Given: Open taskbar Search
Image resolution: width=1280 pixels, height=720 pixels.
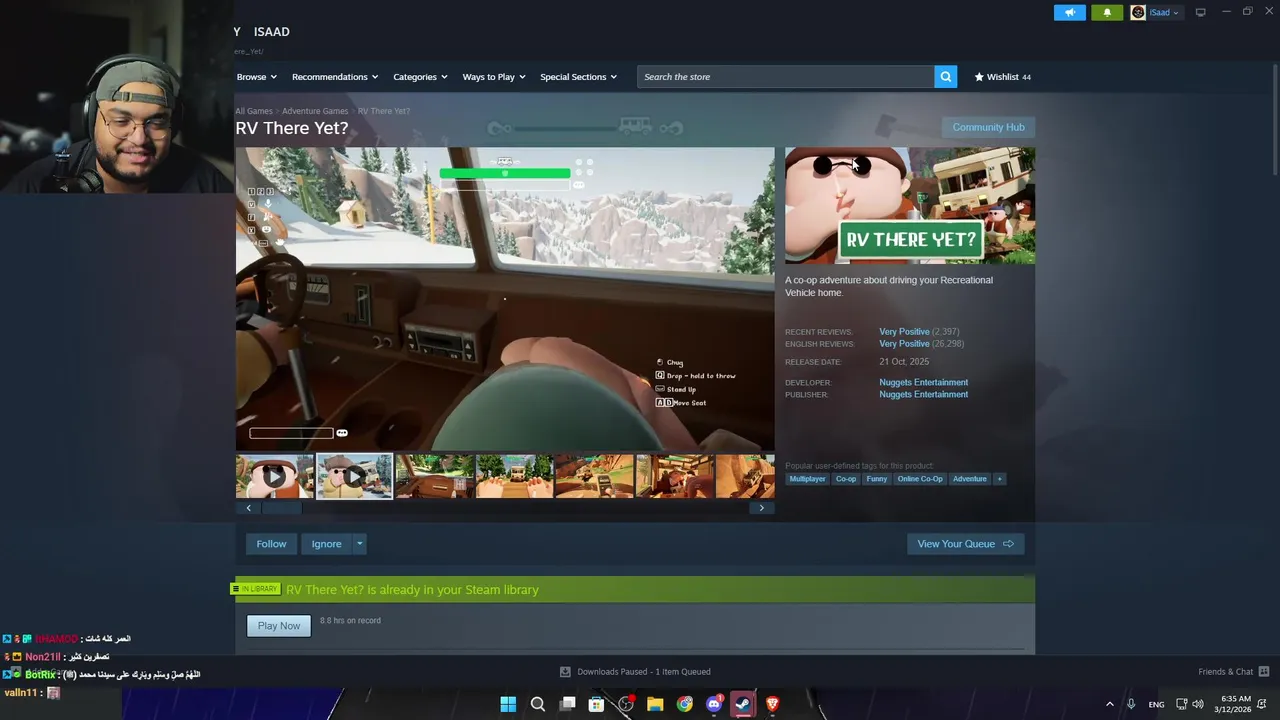Looking at the screenshot, I should coord(537,704).
